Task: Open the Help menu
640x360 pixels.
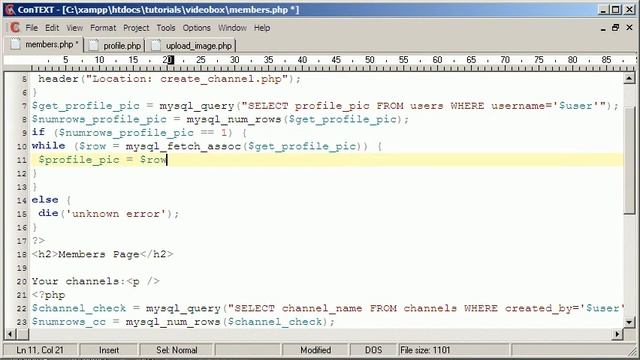Action: pyautogui.click(x=262, y=28)
